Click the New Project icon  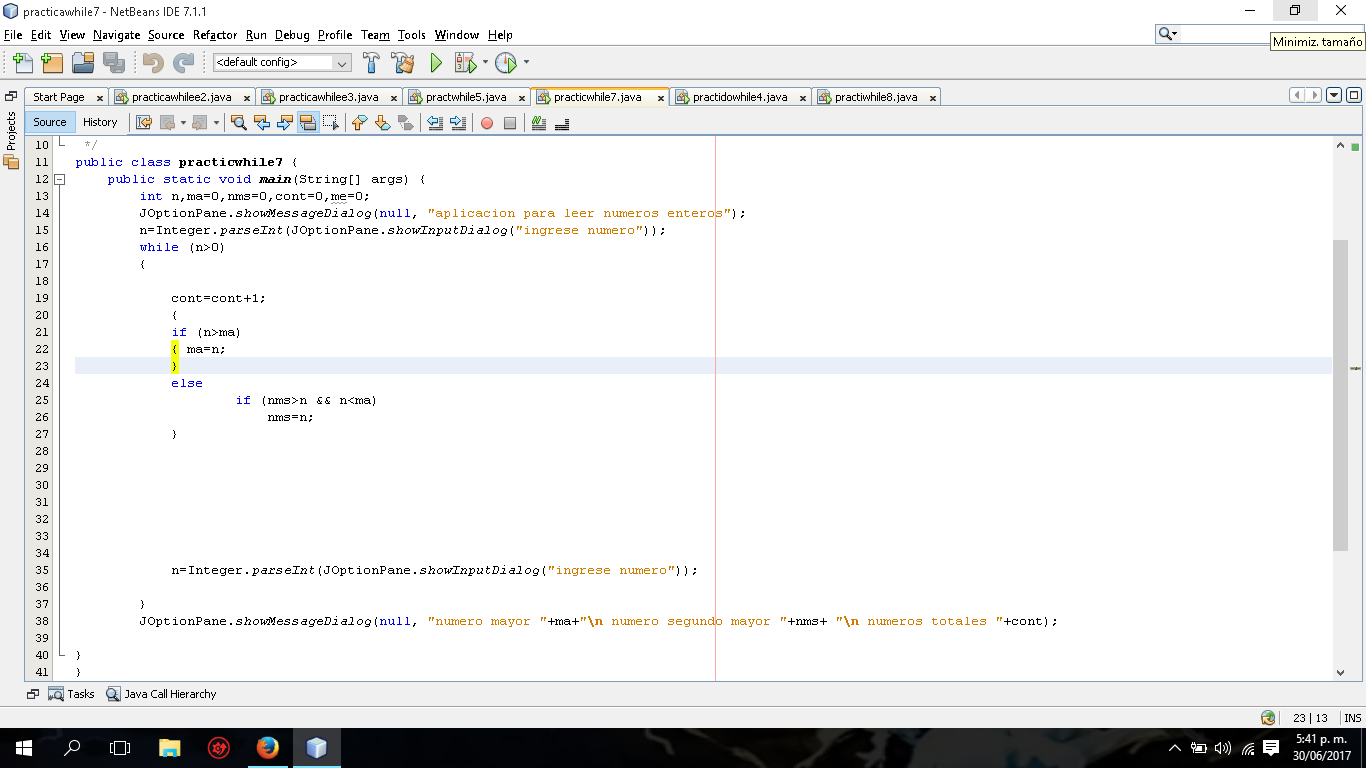[52, 63]
